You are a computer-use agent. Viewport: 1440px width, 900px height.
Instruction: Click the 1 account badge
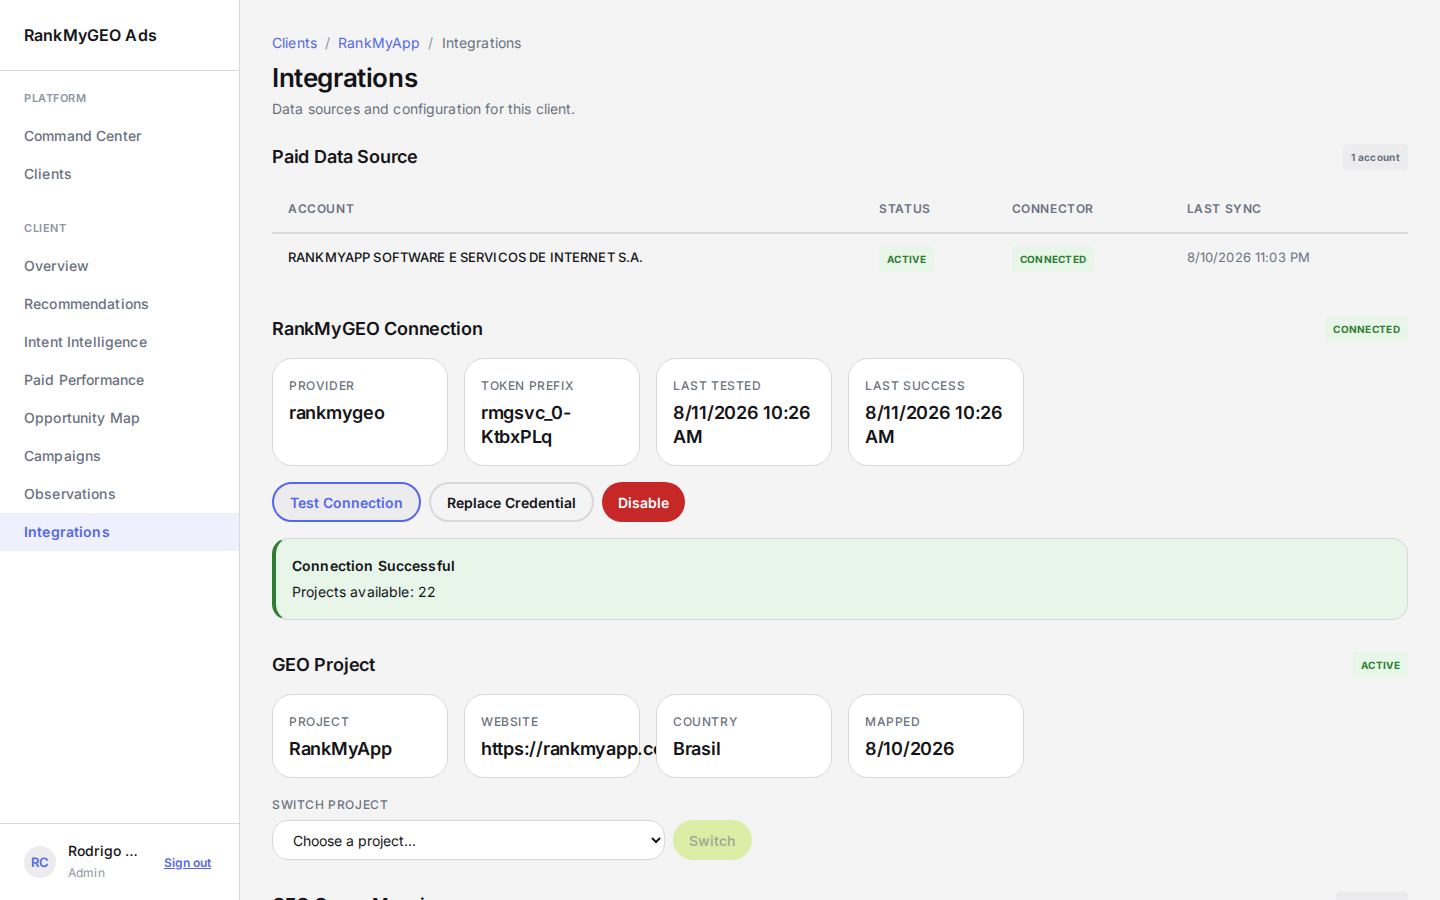tap(1375, 157)
